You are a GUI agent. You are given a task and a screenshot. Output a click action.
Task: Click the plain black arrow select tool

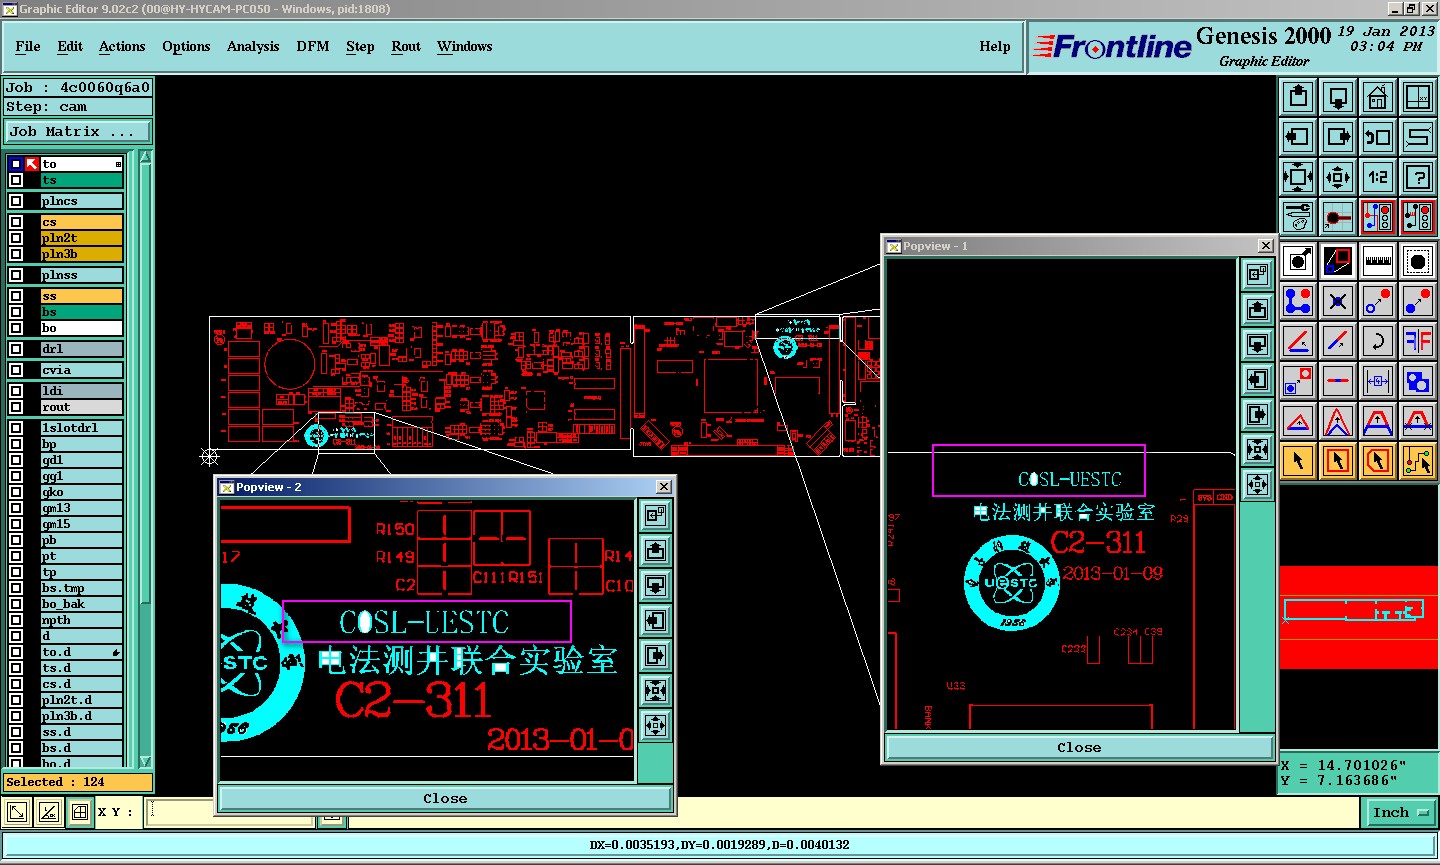(x=1298, y=461)
